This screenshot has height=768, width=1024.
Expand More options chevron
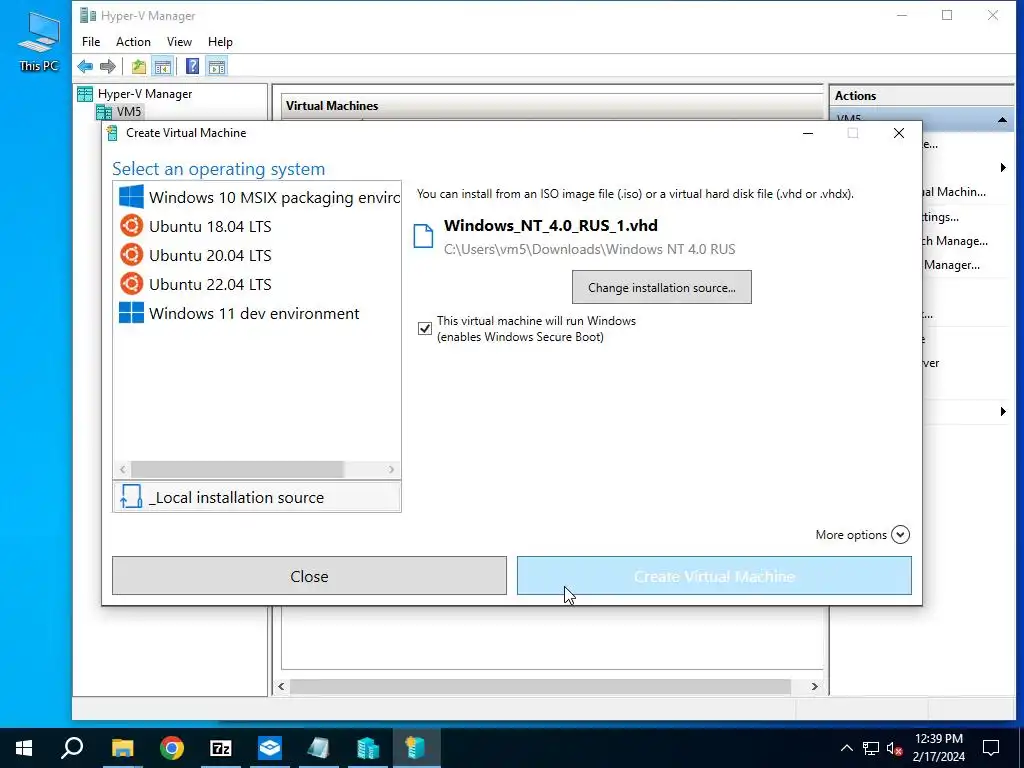coord(900,534)
